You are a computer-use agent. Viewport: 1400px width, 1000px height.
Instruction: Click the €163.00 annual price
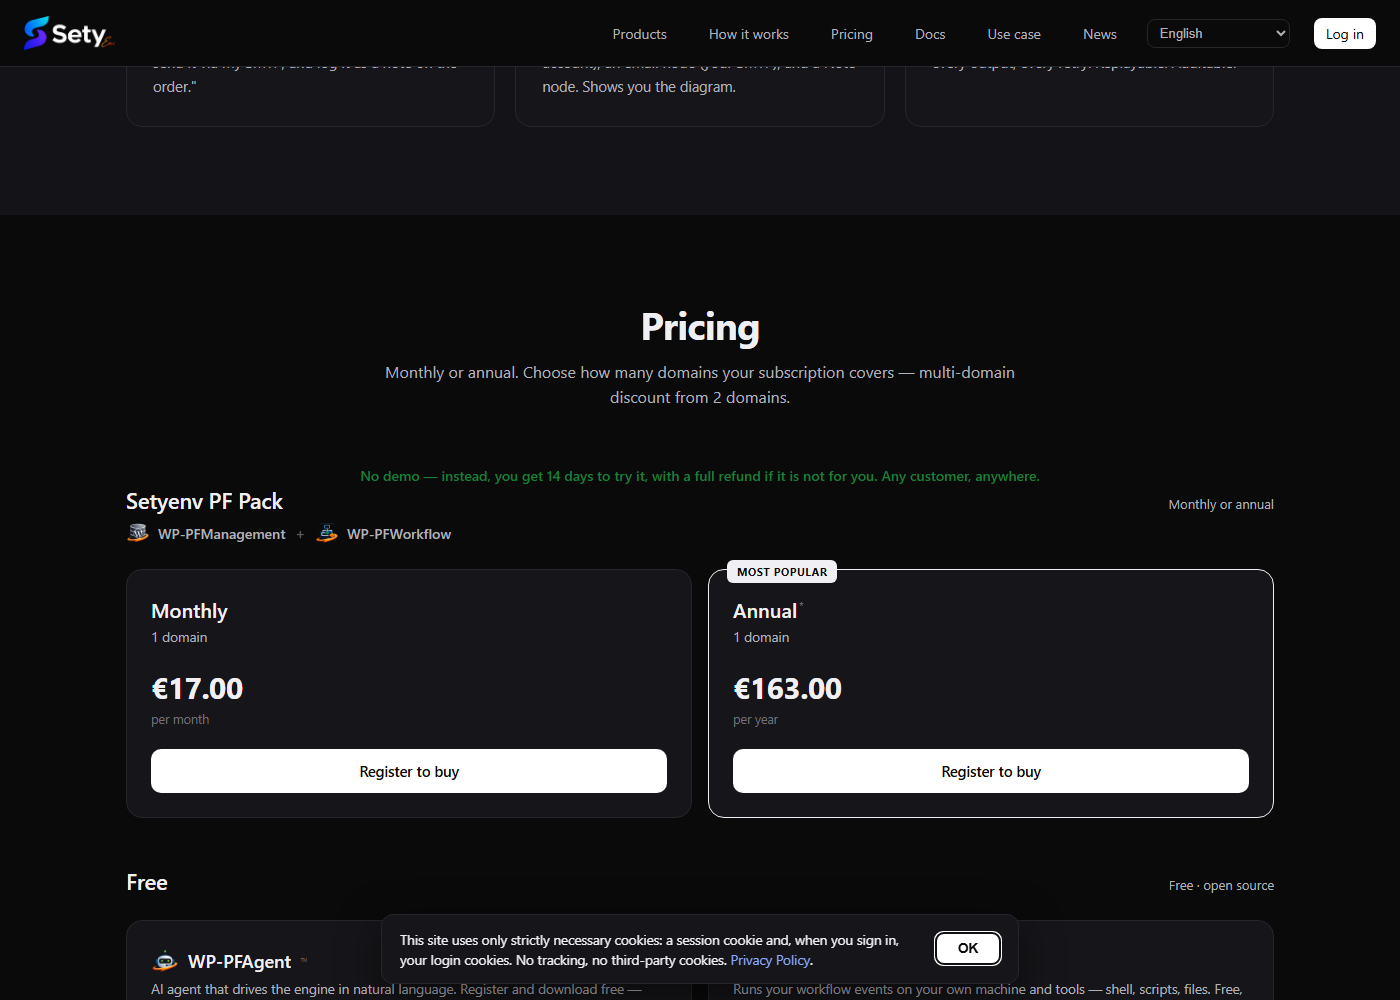coord(787,689)
